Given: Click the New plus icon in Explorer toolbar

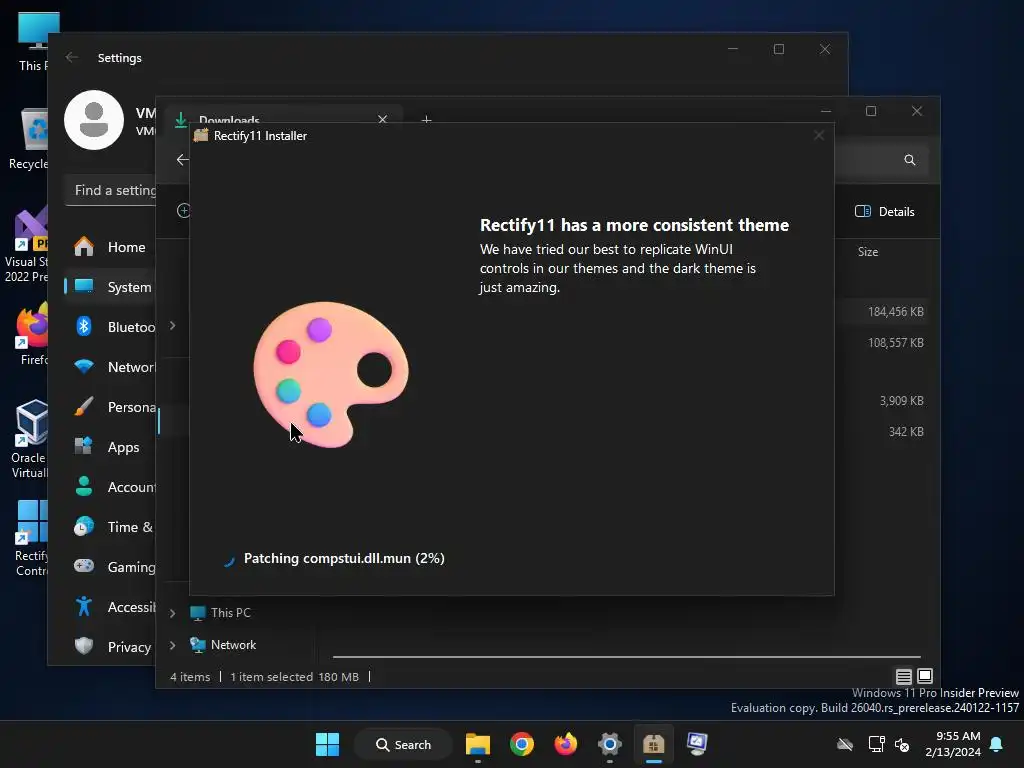Looking at the screenshot, I should [x=183, y=210].
